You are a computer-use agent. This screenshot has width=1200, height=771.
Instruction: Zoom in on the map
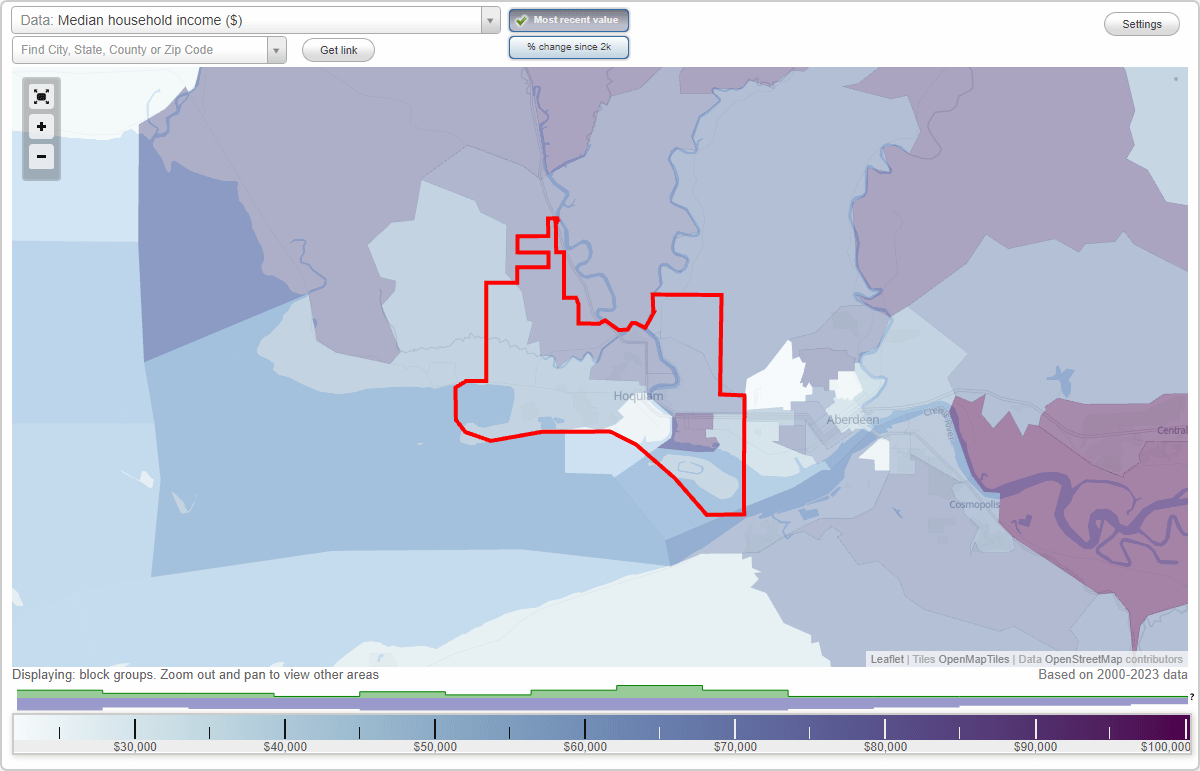[x=41, y=126]
